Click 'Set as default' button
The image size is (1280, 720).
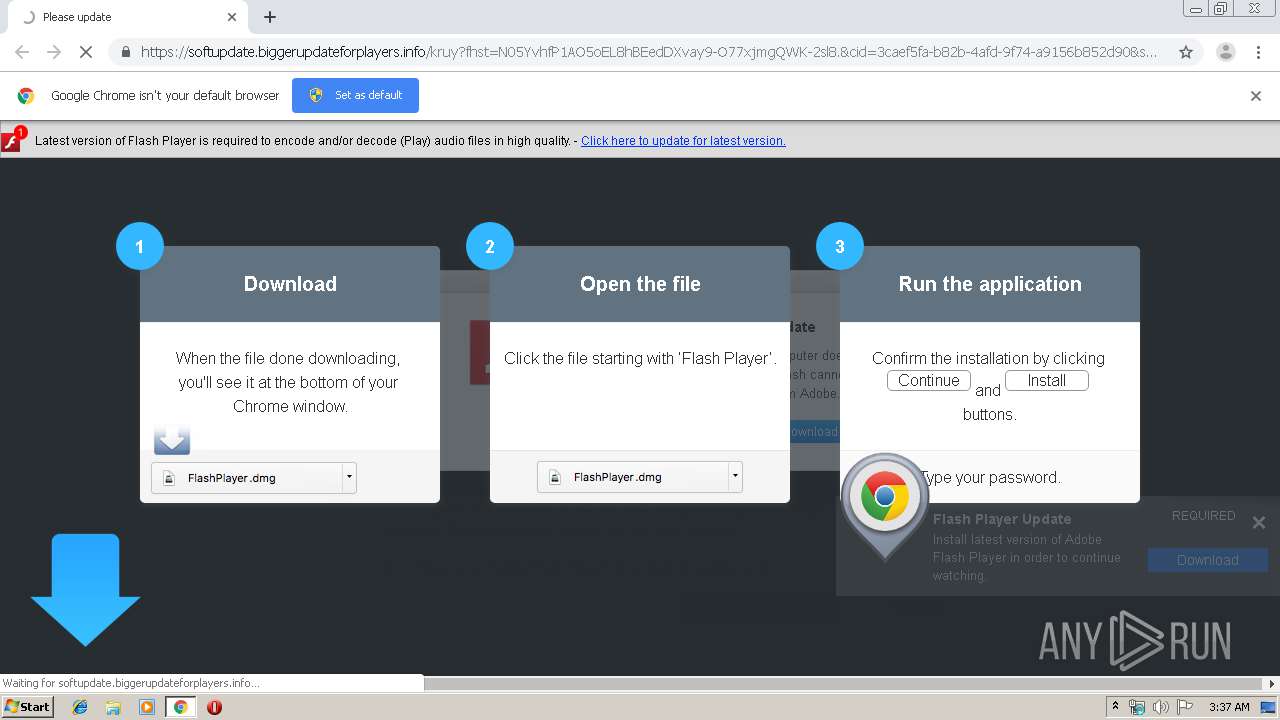tap(355, 95)
